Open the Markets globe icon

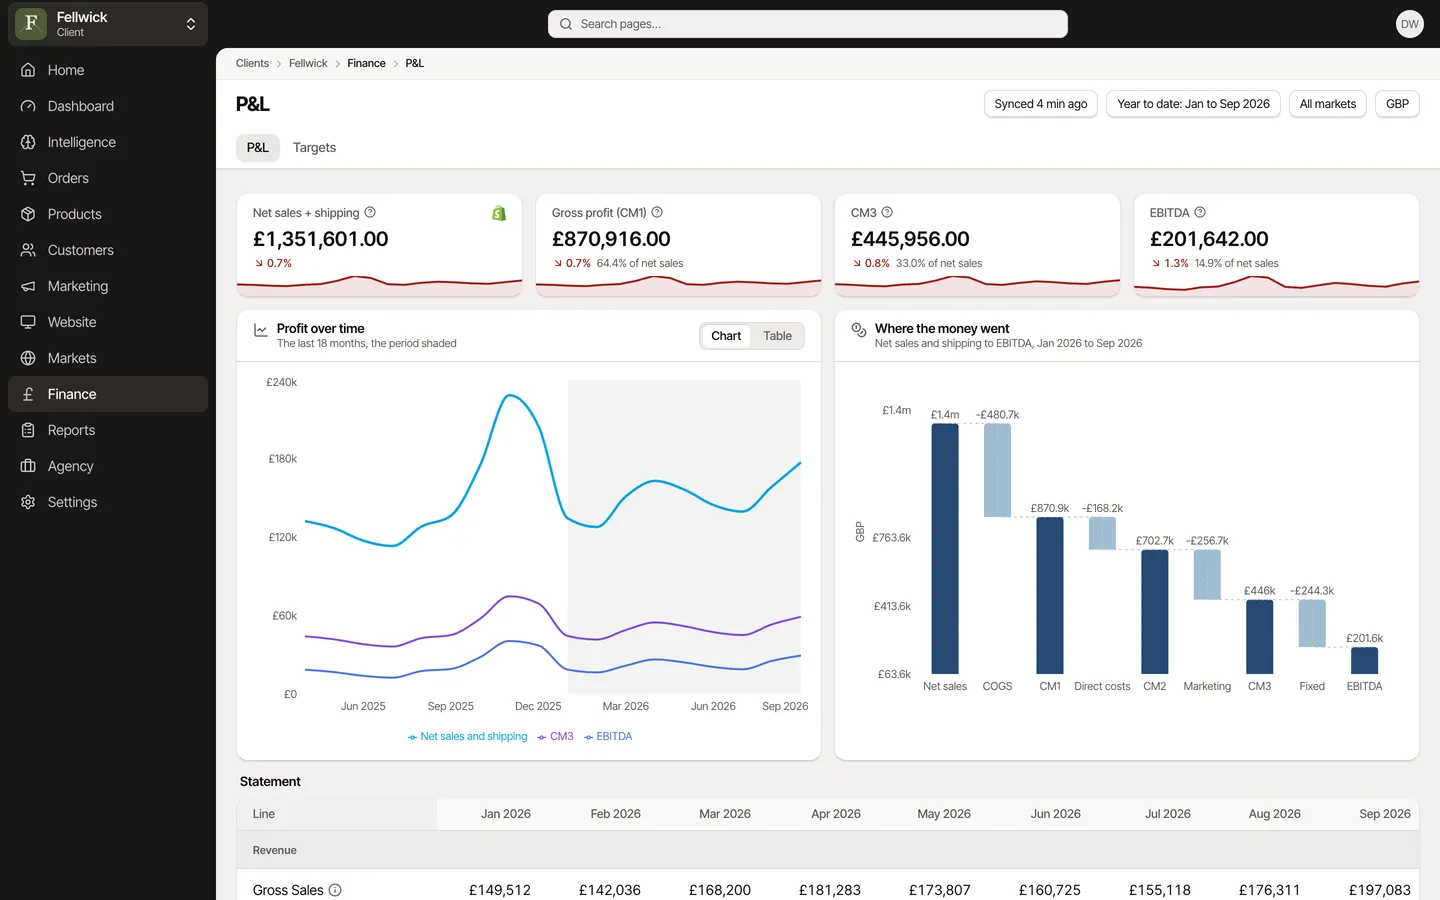(28, 358)
